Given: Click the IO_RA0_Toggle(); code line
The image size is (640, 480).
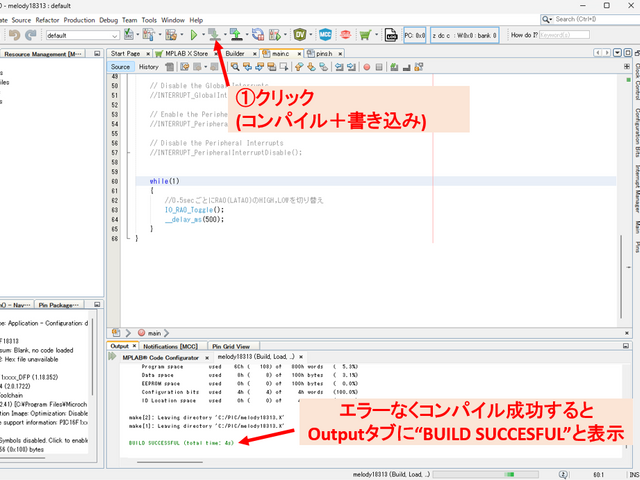Looking at the screenshot, I should [194, 210].
